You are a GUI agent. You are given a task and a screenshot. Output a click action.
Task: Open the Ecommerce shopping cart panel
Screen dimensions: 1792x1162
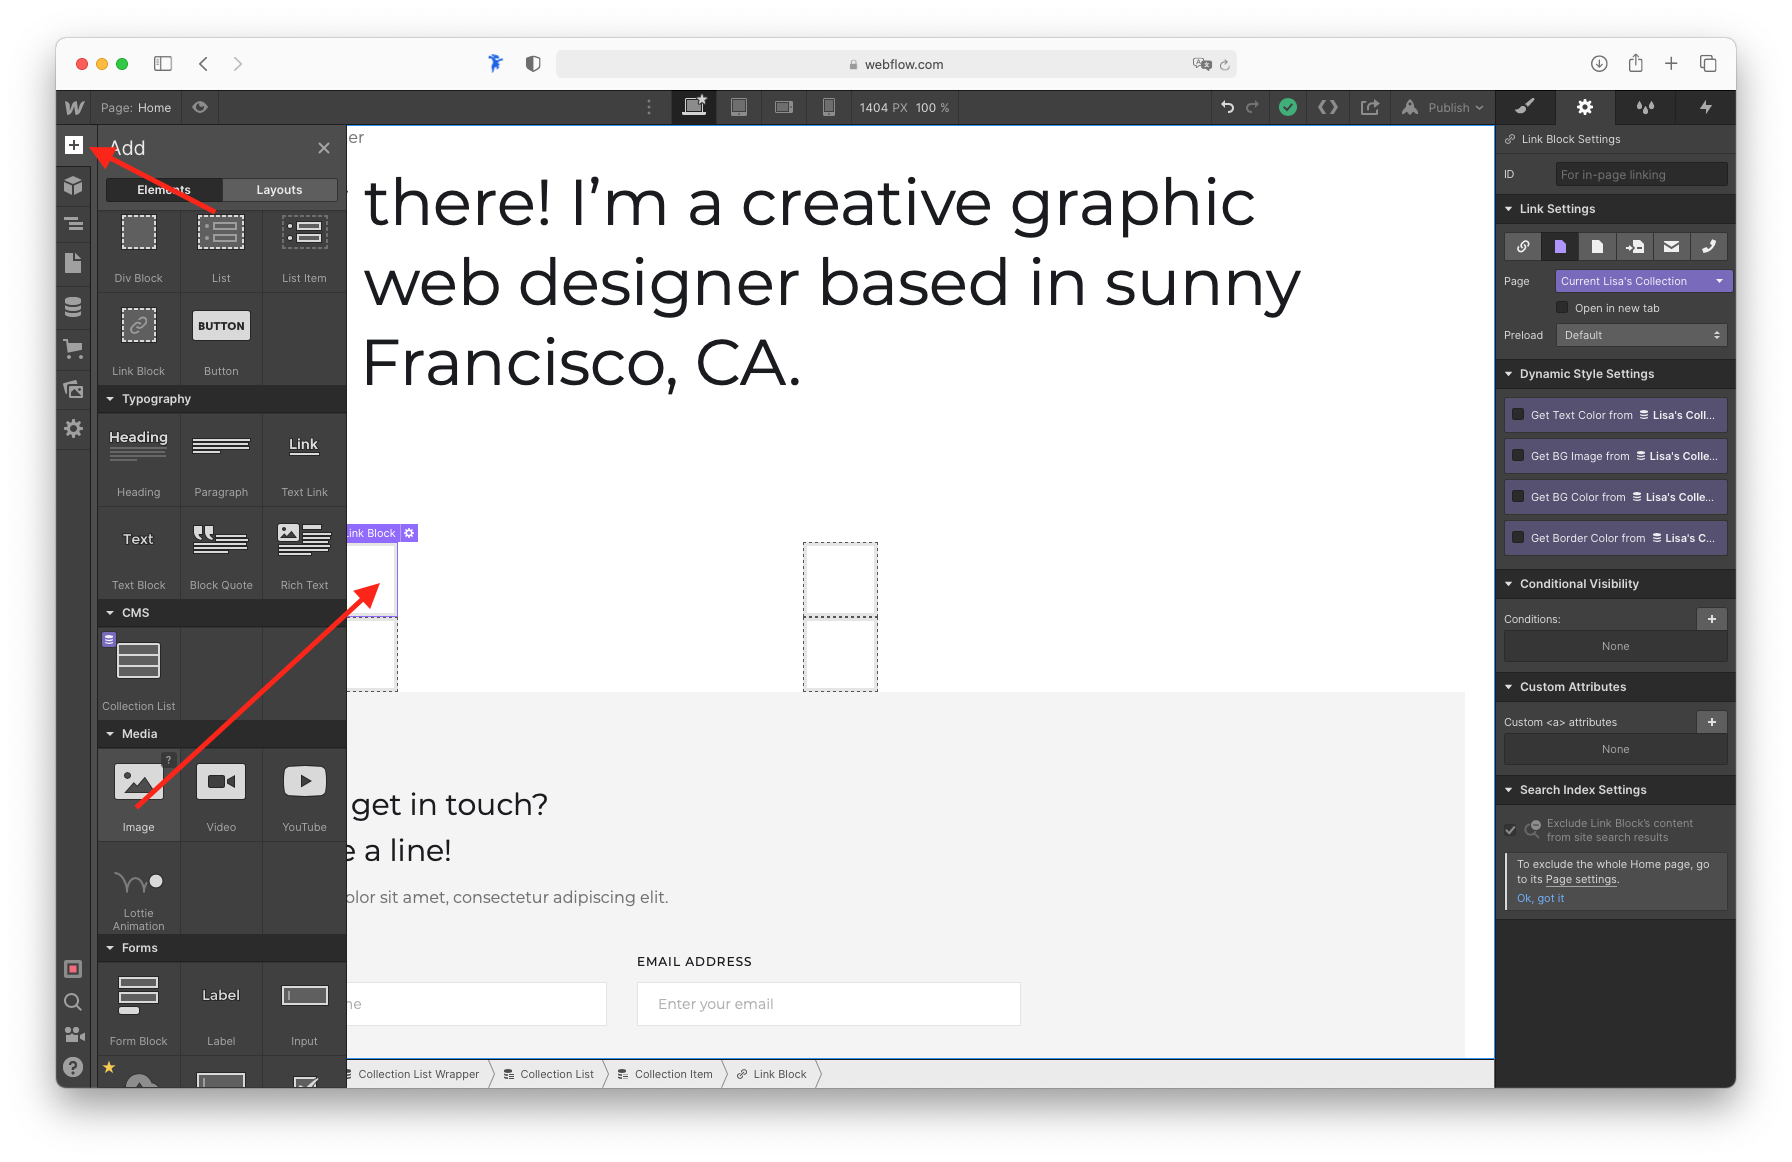tap(73, 348)
